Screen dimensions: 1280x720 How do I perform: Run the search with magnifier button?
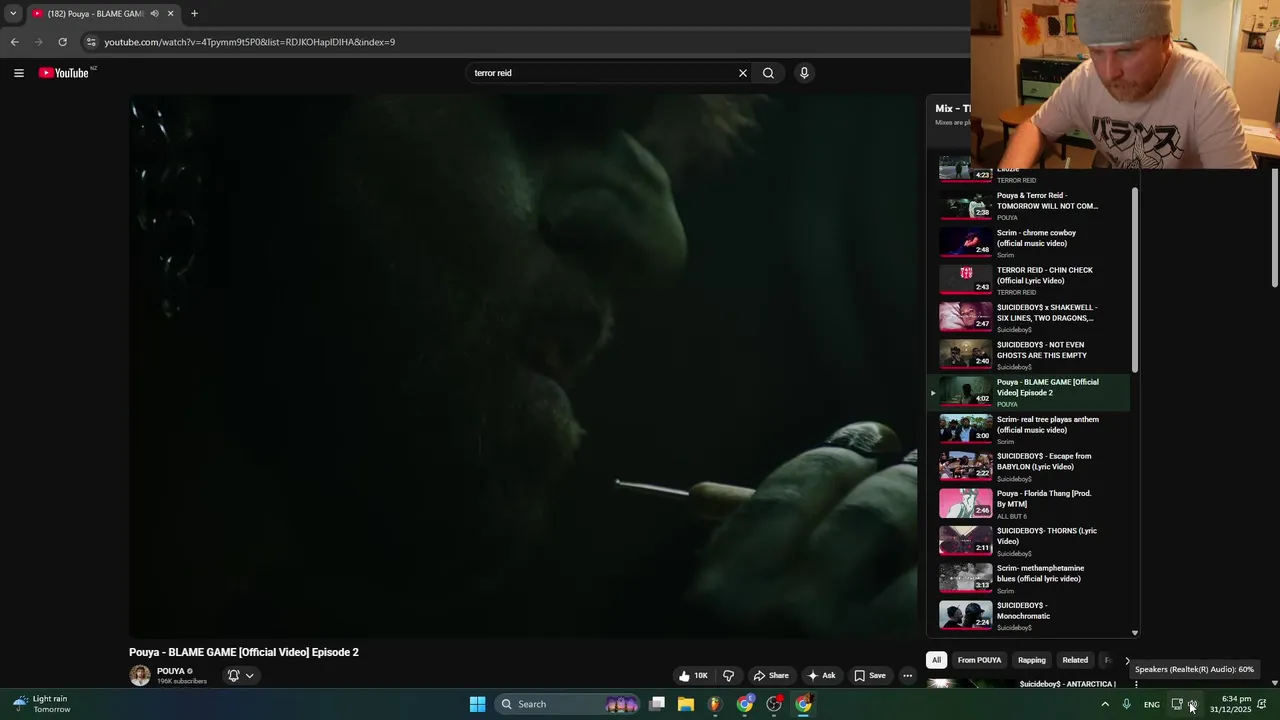point(768,73)
